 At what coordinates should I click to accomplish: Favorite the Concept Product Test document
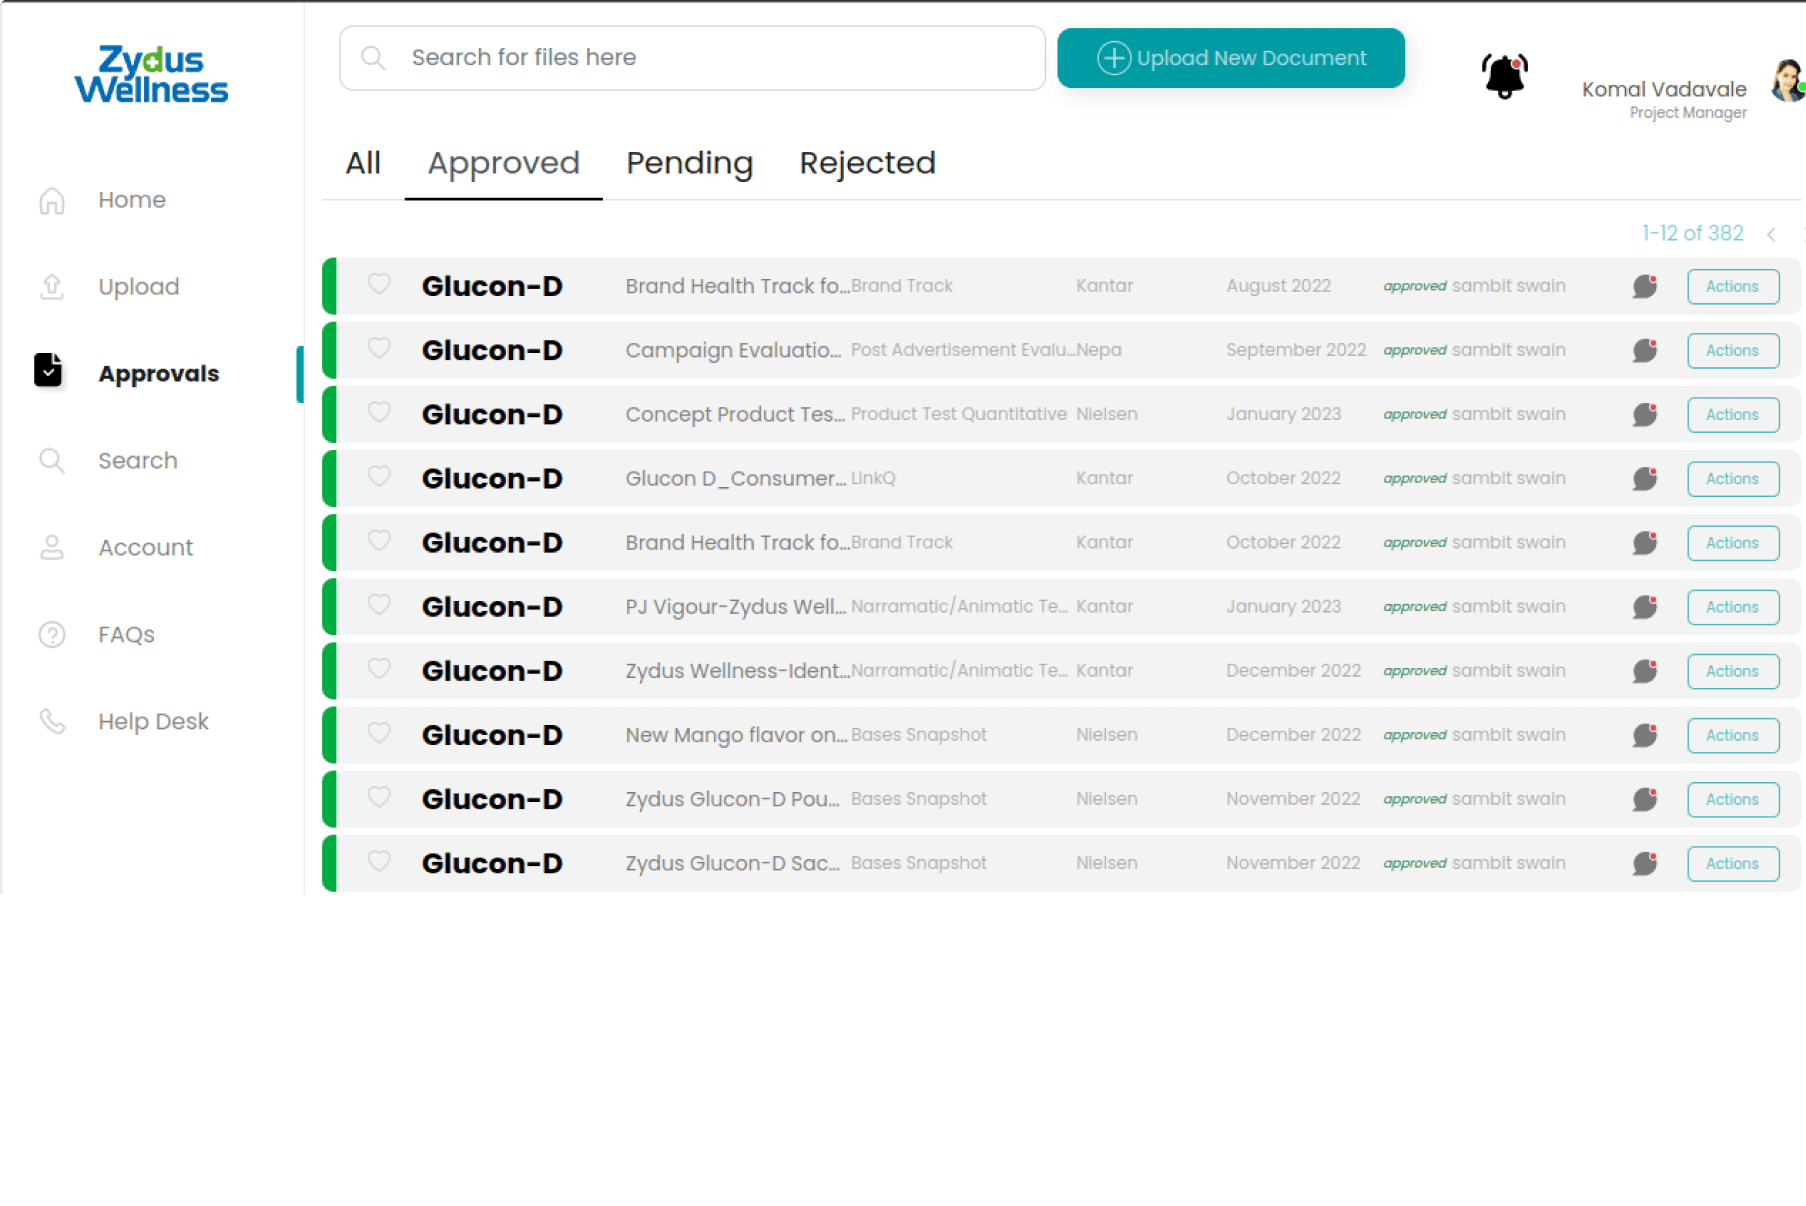click(x=379, y=412)
